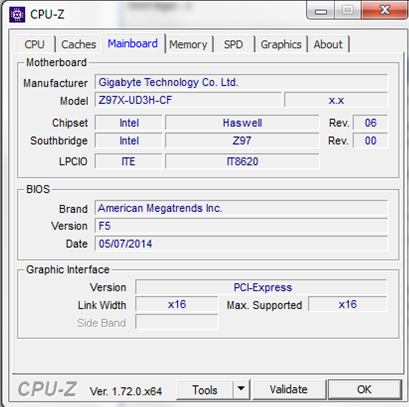Select the LPCIO chip IT8620
Screen dimensions: 409x407
point(242,161)
